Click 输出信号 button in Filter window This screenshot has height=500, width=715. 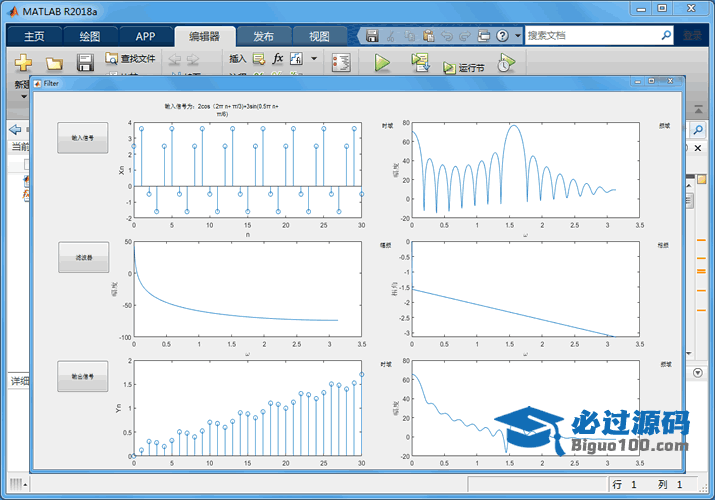[83, 376]
